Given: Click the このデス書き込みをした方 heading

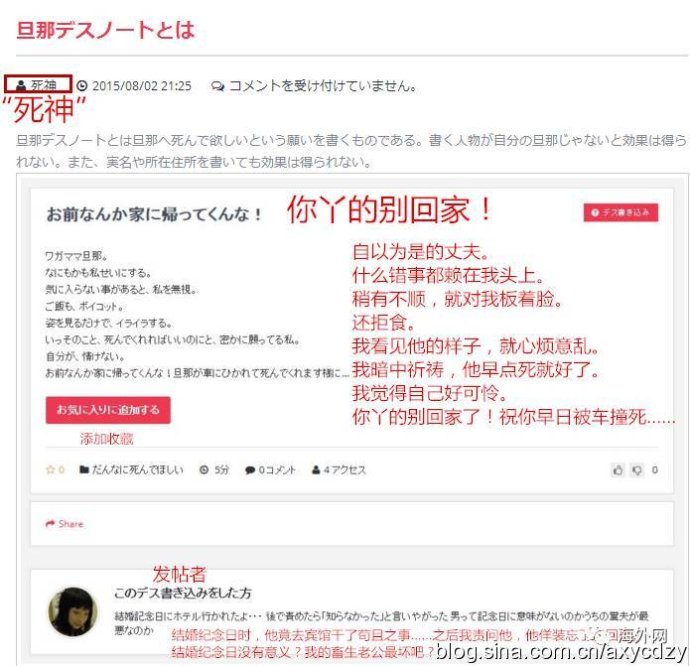Looking at the screenshot, I should tap(183, 593).
